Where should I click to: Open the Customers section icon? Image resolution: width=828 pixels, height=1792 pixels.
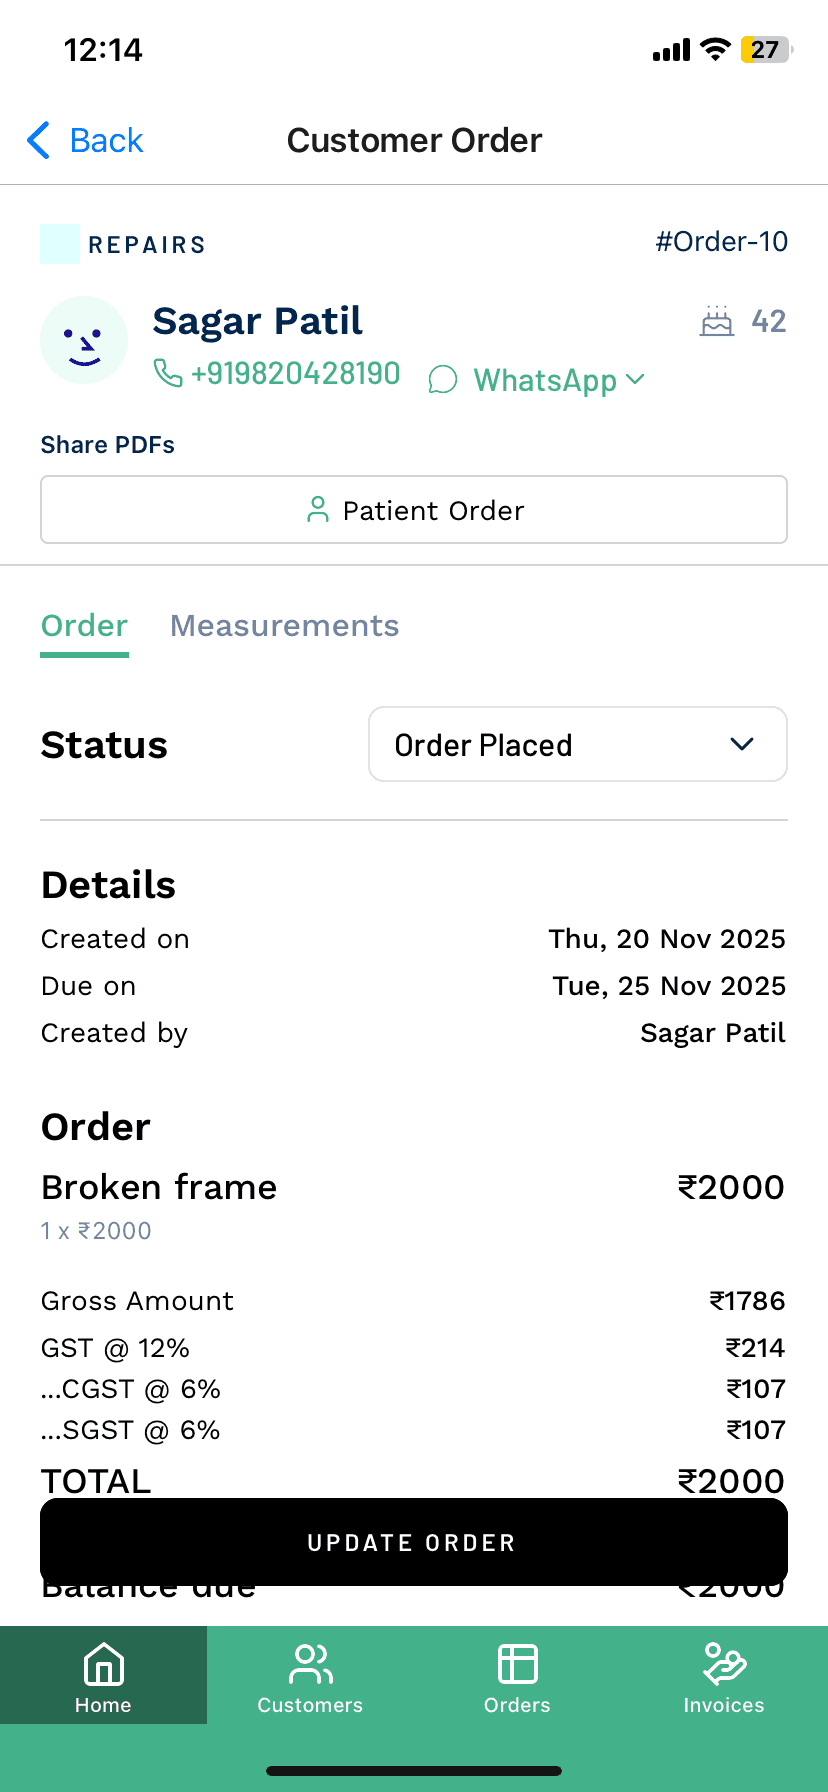coord(310,1665)
